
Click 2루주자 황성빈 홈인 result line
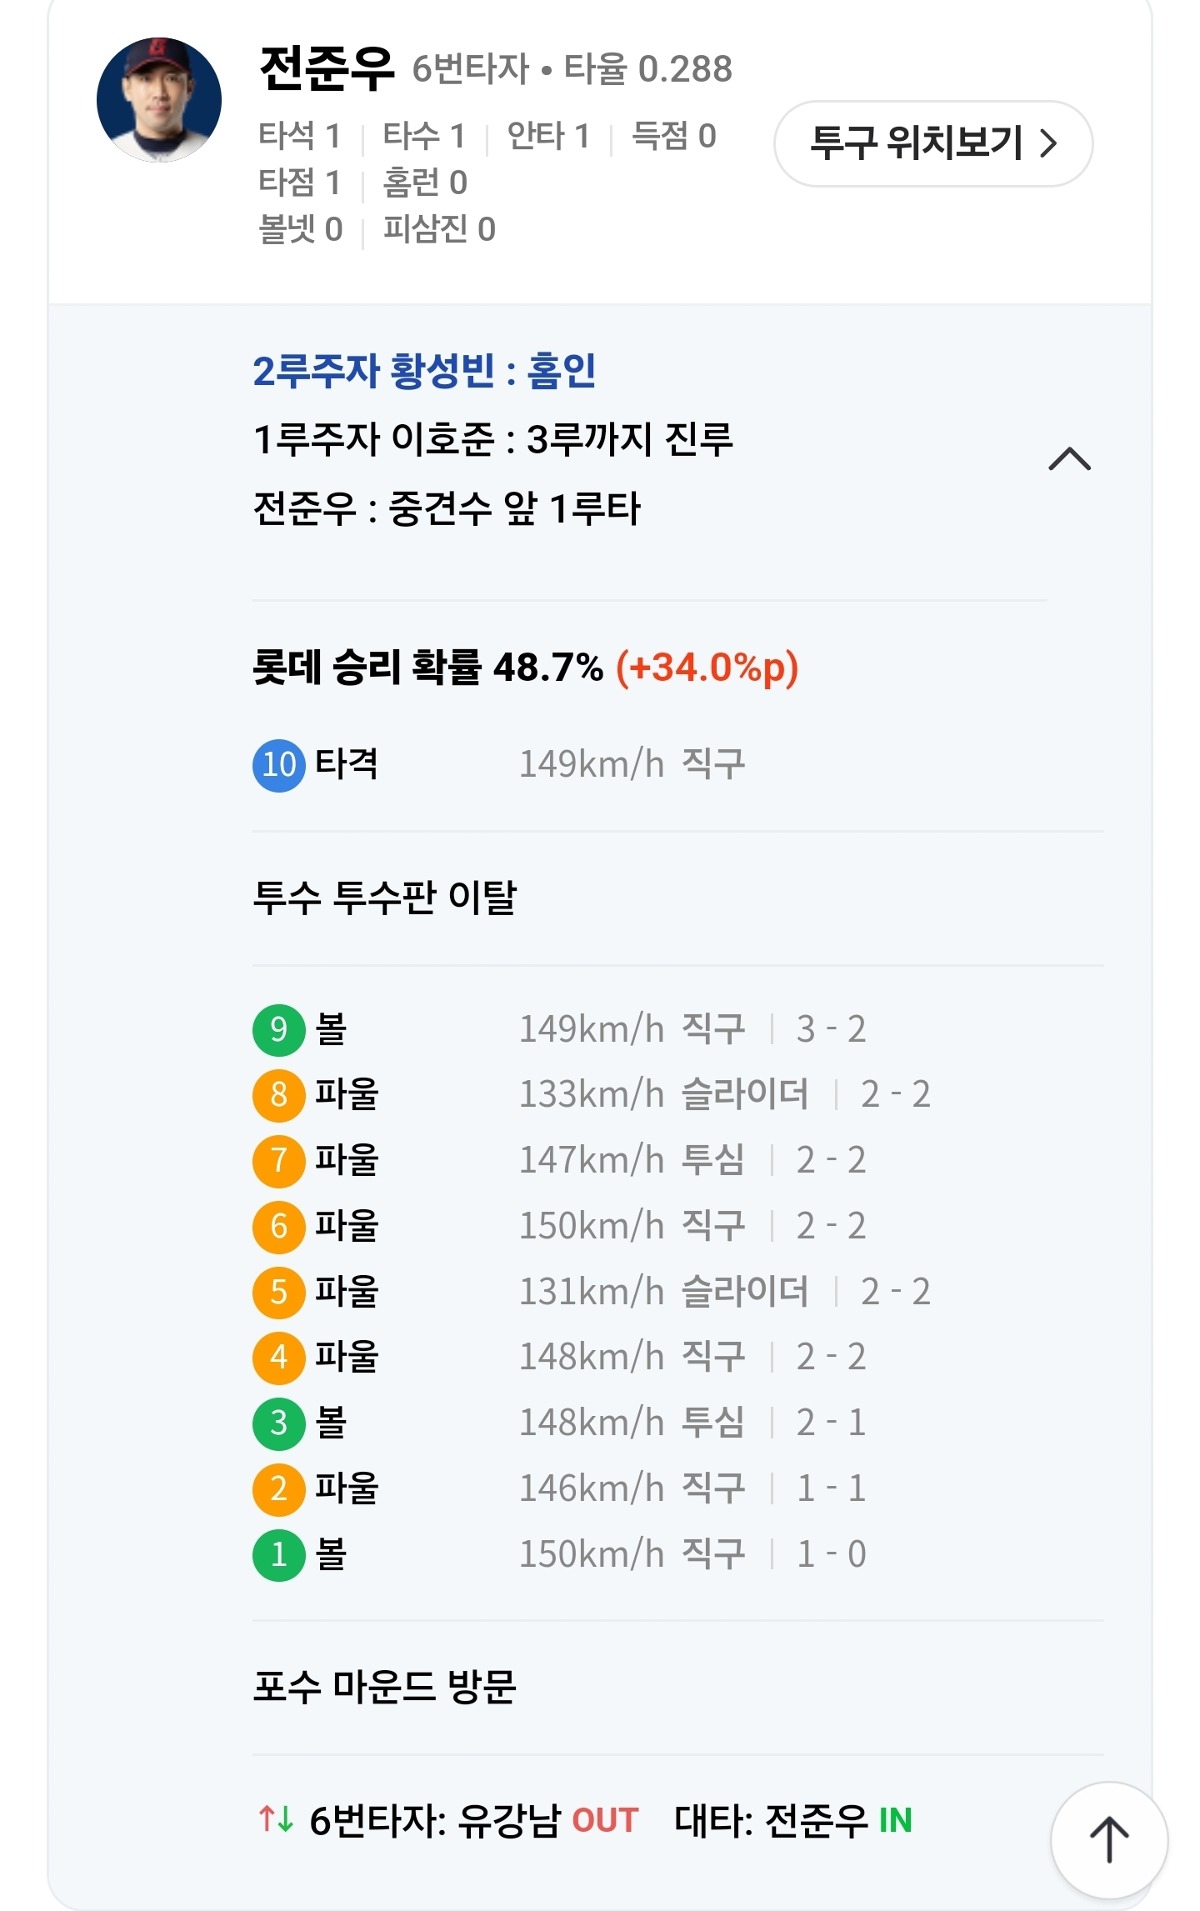point(424,371)
